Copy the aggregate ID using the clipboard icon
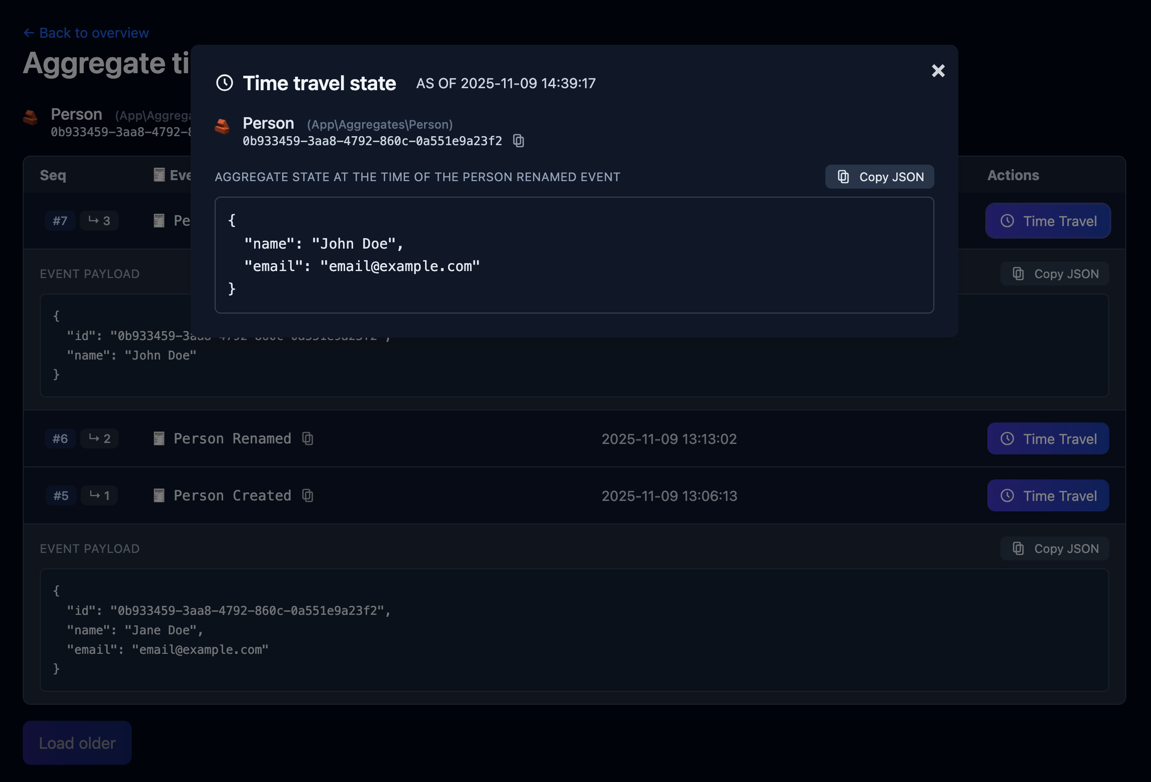1151x782 pixels. tap(518, 141)
